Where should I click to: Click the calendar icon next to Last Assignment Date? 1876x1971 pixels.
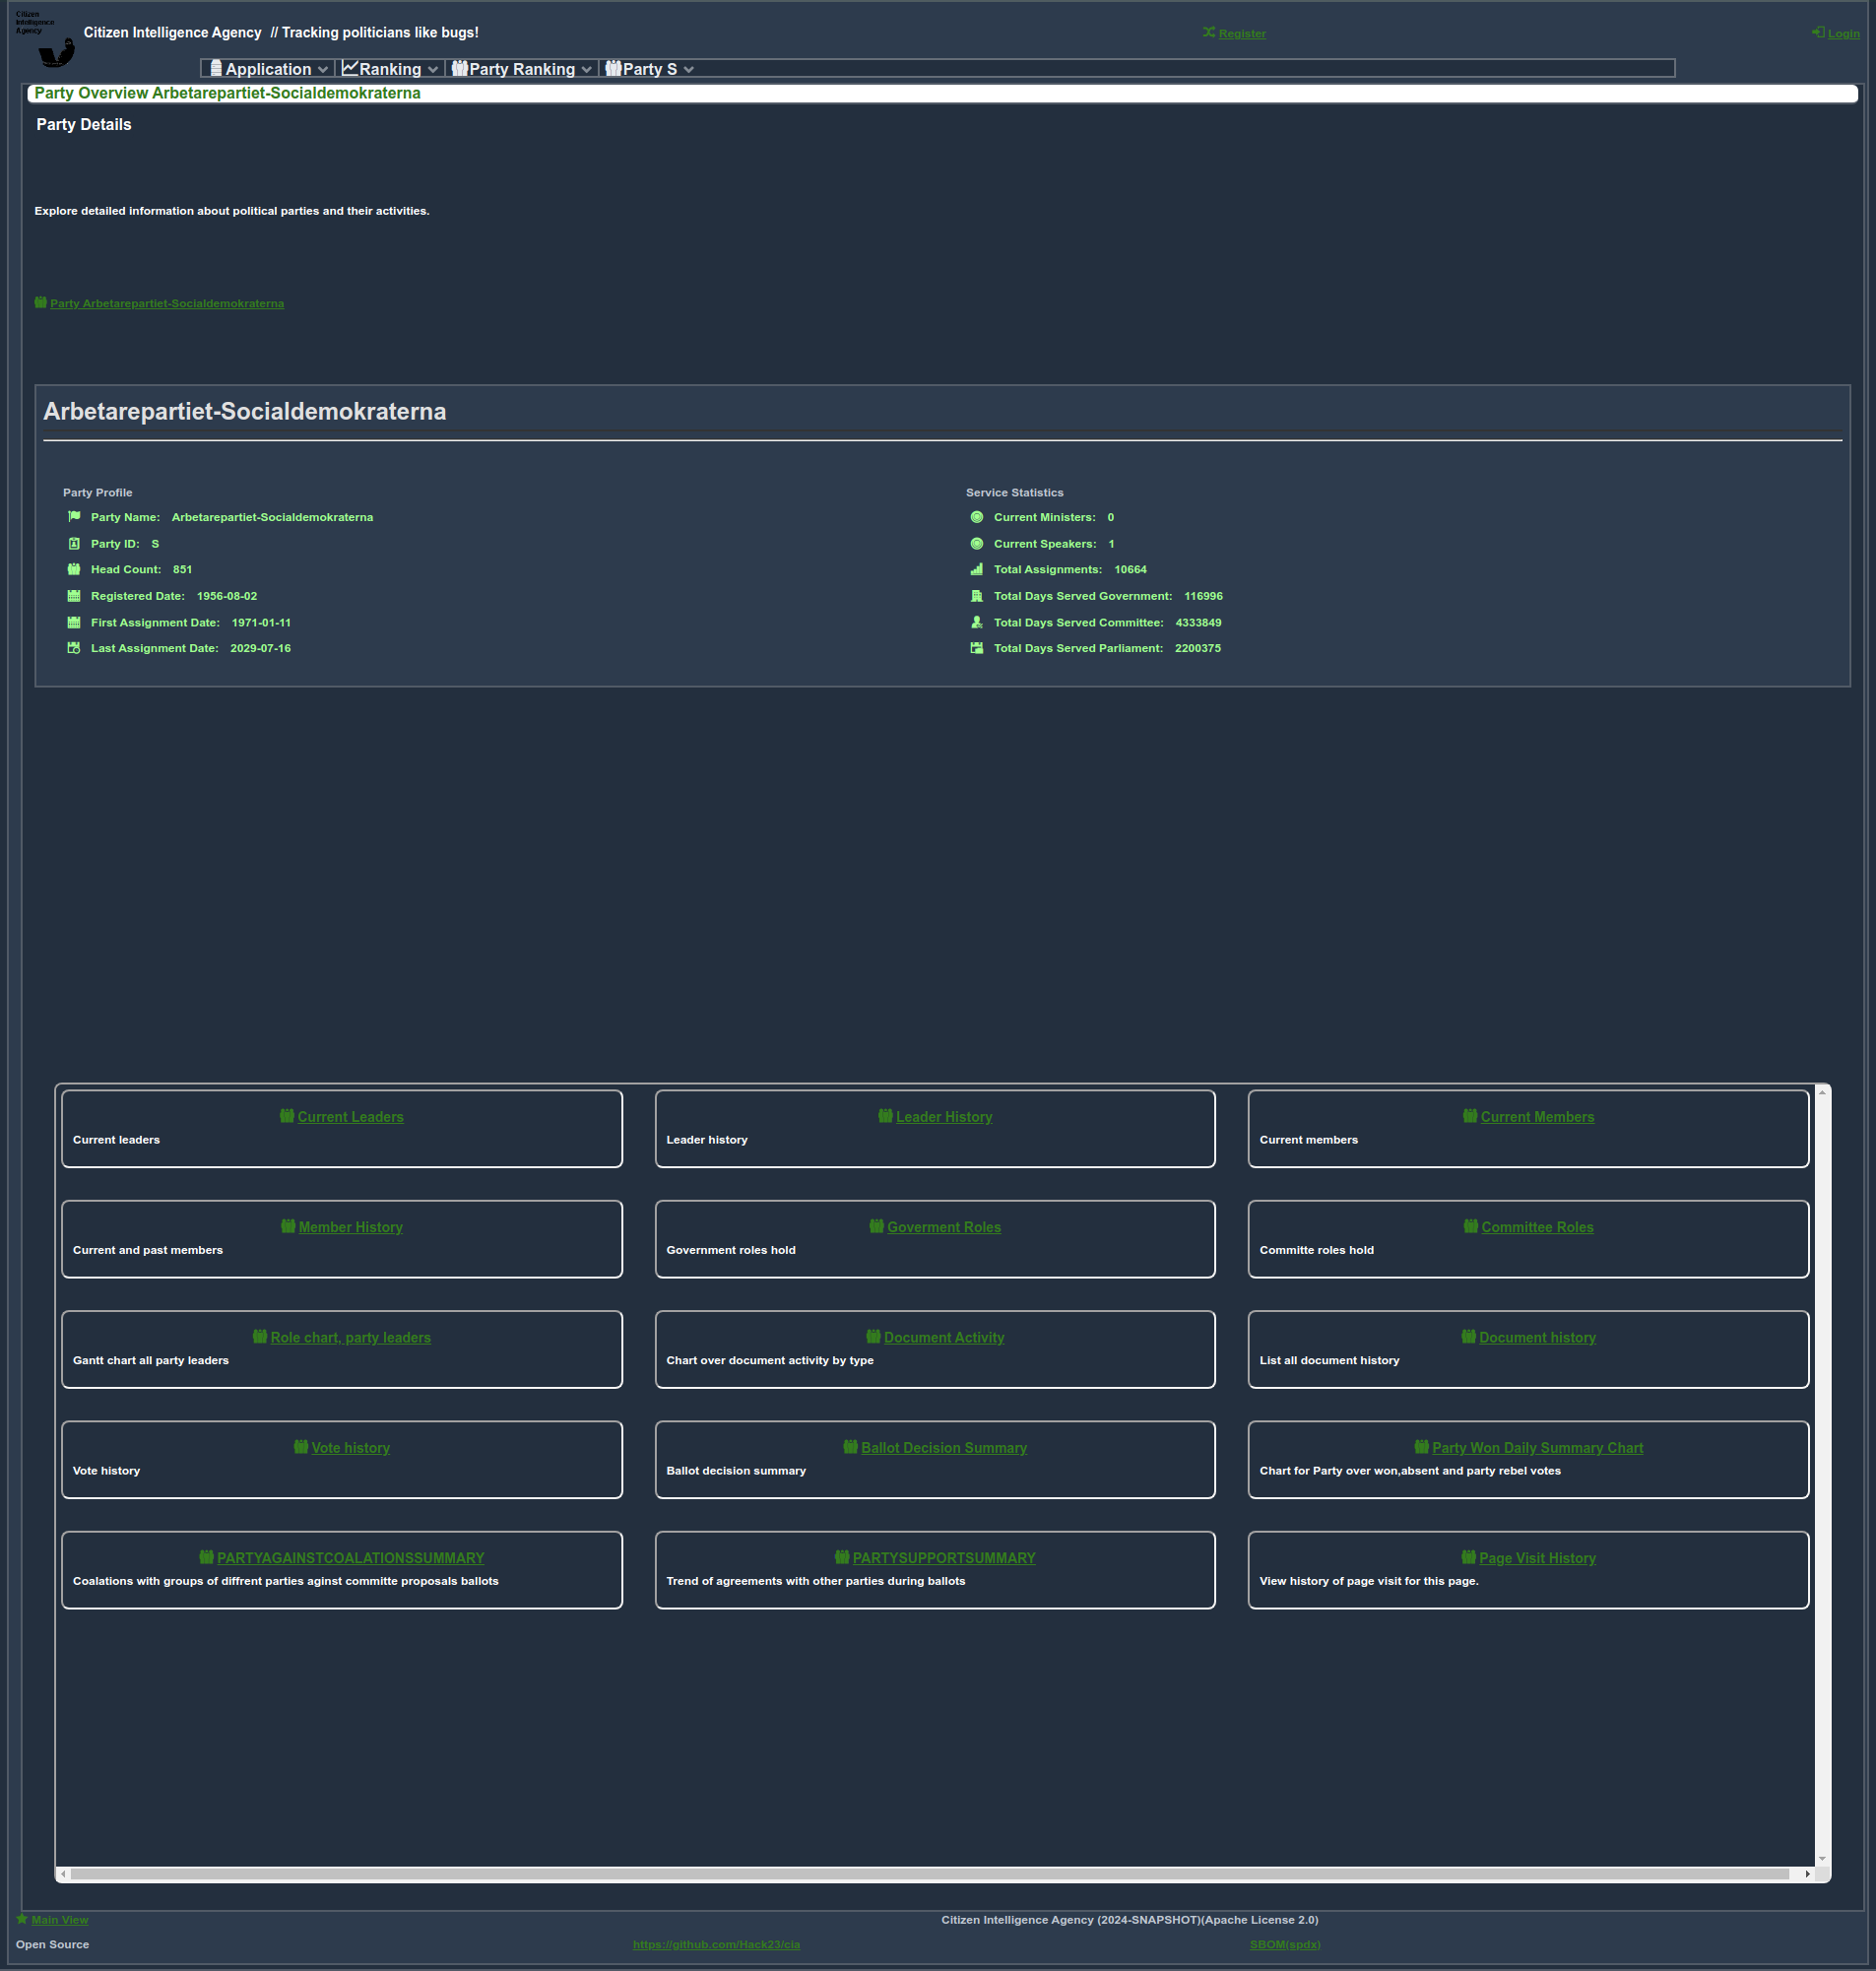pos(74,649)
